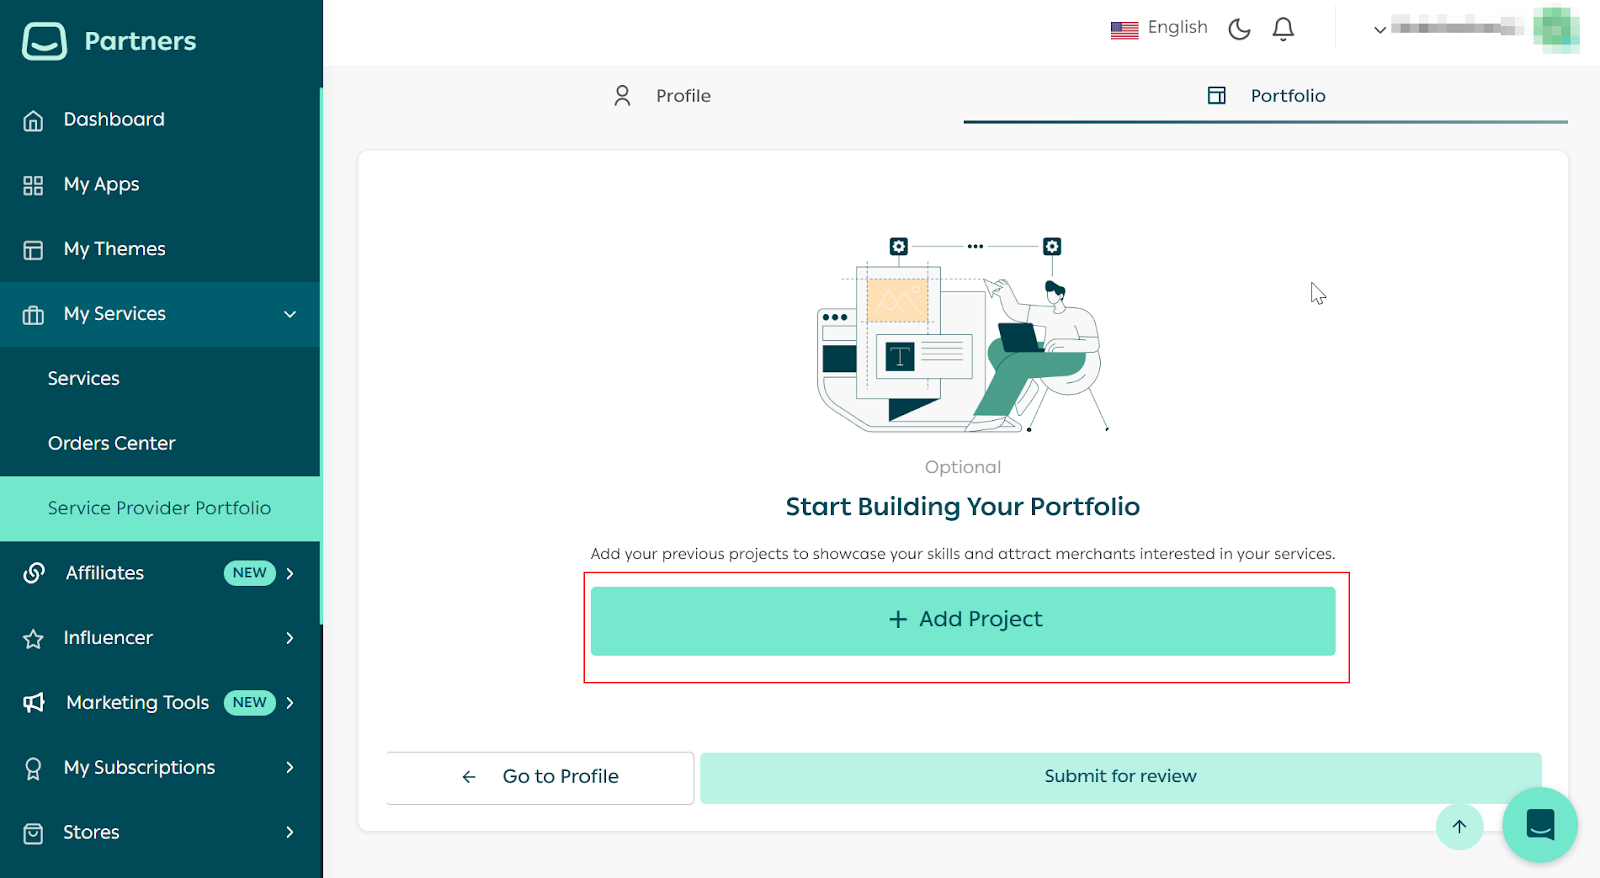Viewport: 1600px width, 878px height.
Task: Click the scroll-to-top arrow button
Action: [x=1459, y=826]
